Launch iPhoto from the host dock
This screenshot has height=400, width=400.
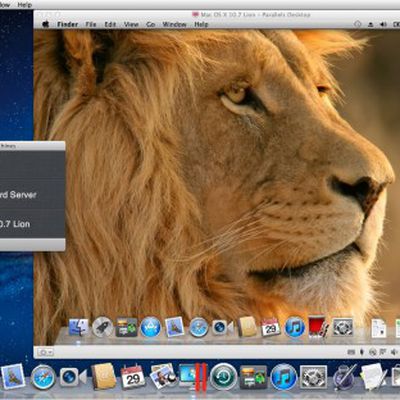(163, 376)
